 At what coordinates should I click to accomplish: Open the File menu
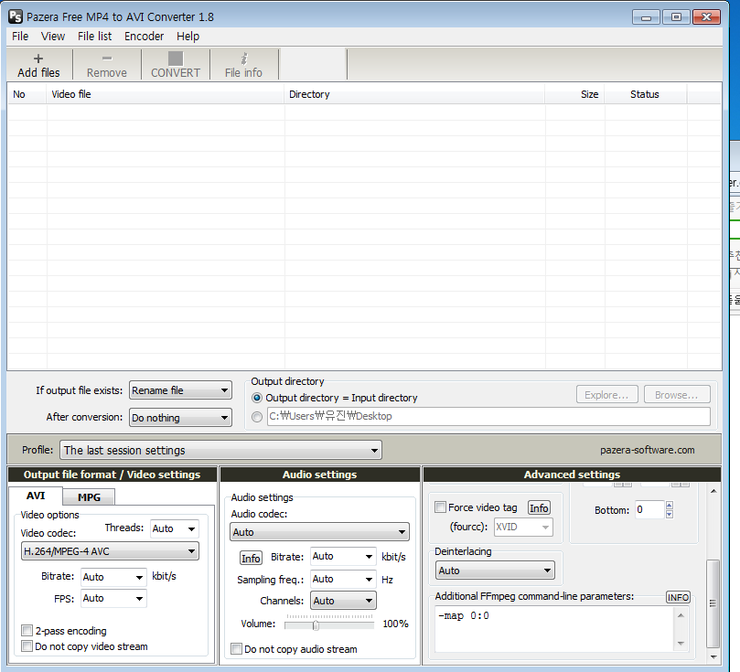20,36
